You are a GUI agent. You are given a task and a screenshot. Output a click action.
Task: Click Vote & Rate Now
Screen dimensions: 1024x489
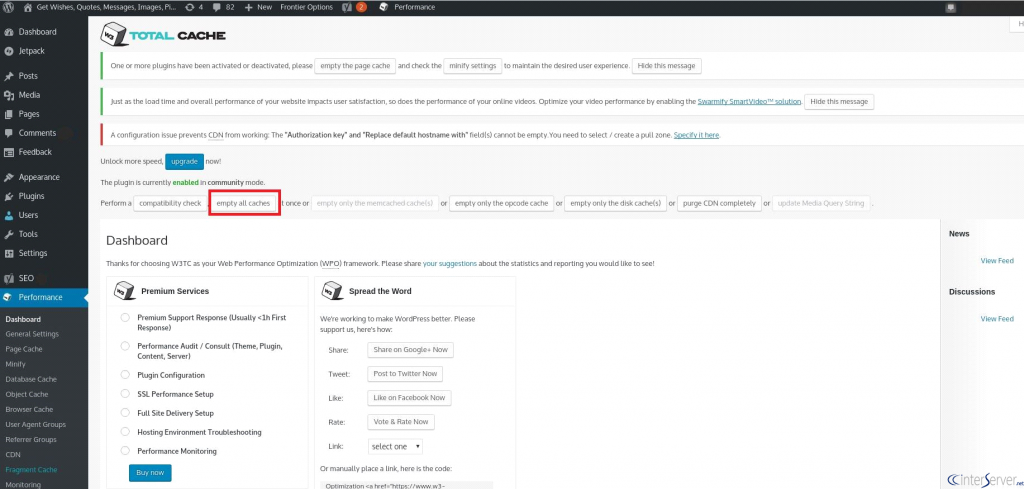click(x=401, y=422)
